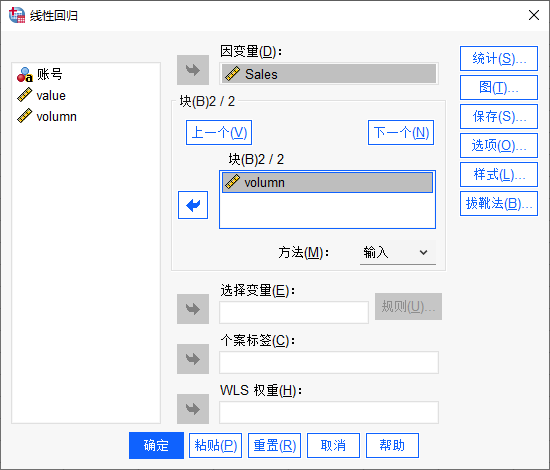Click the arrow button beside WLS 权重 field
The height and width of the screenshot is (470, 550).
pos(193,409)
